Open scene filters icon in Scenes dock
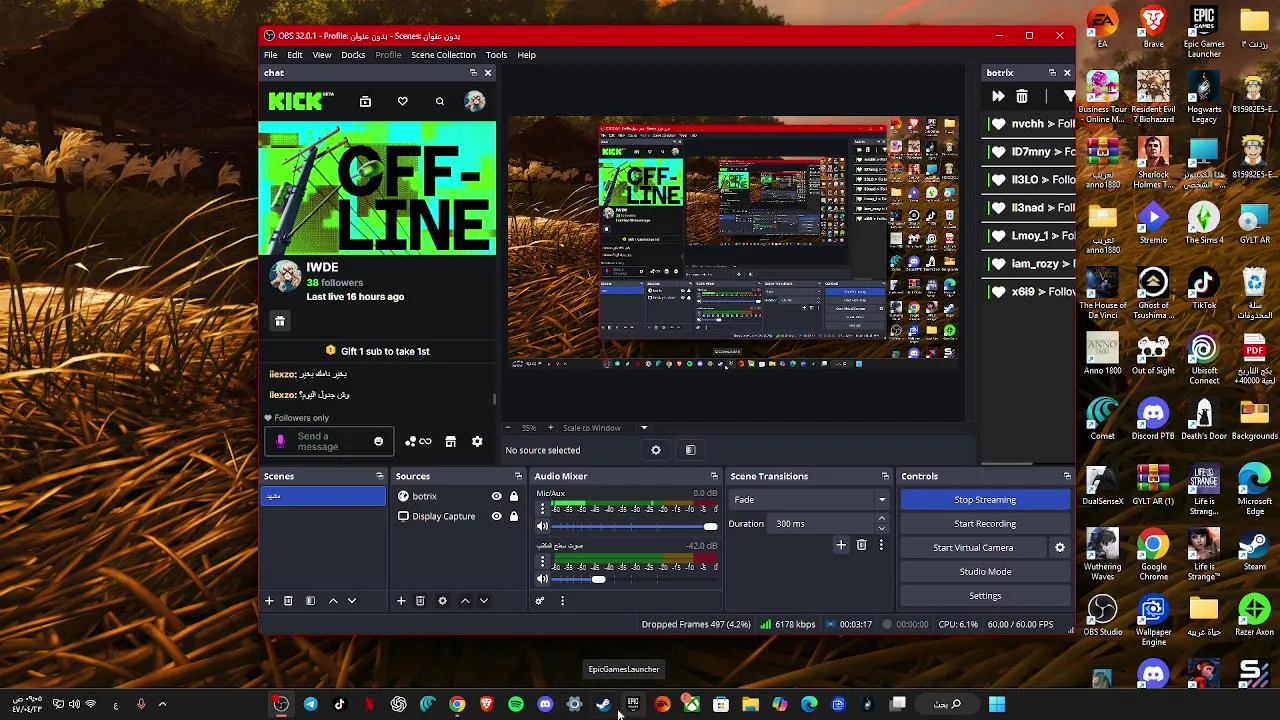 click(x=310, y=601)
